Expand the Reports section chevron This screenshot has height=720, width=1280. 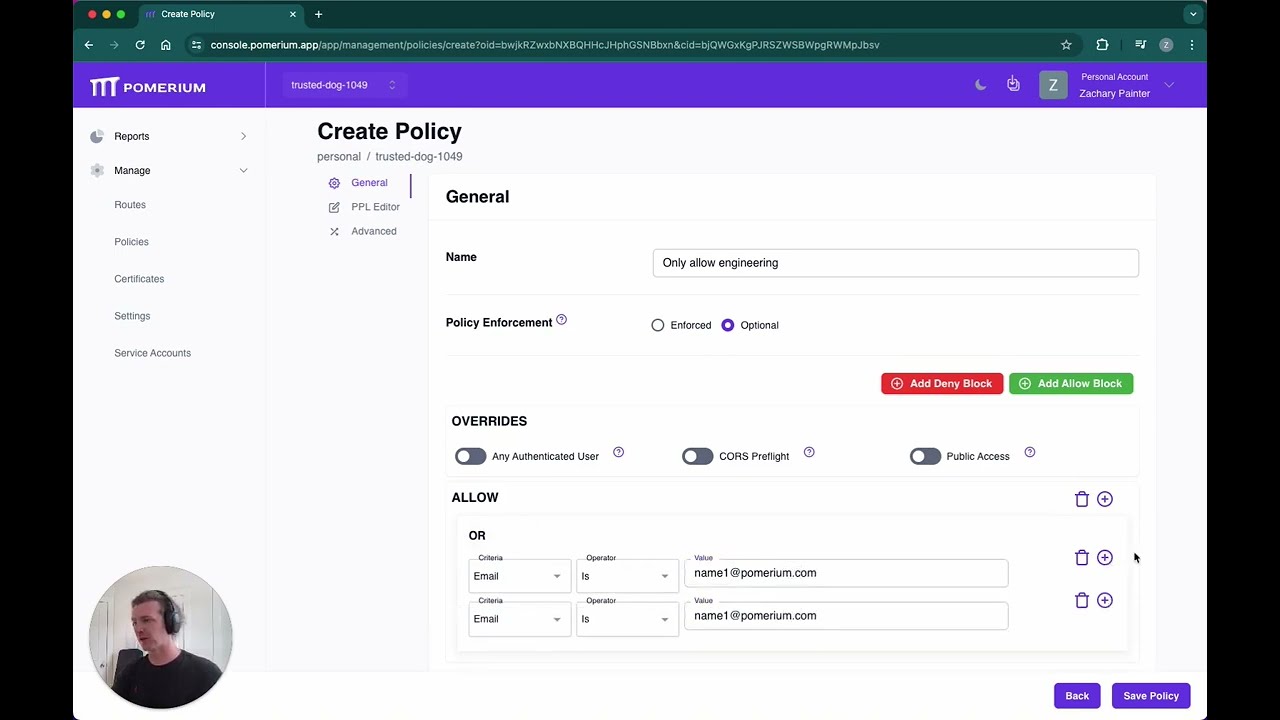click(243, 136)
